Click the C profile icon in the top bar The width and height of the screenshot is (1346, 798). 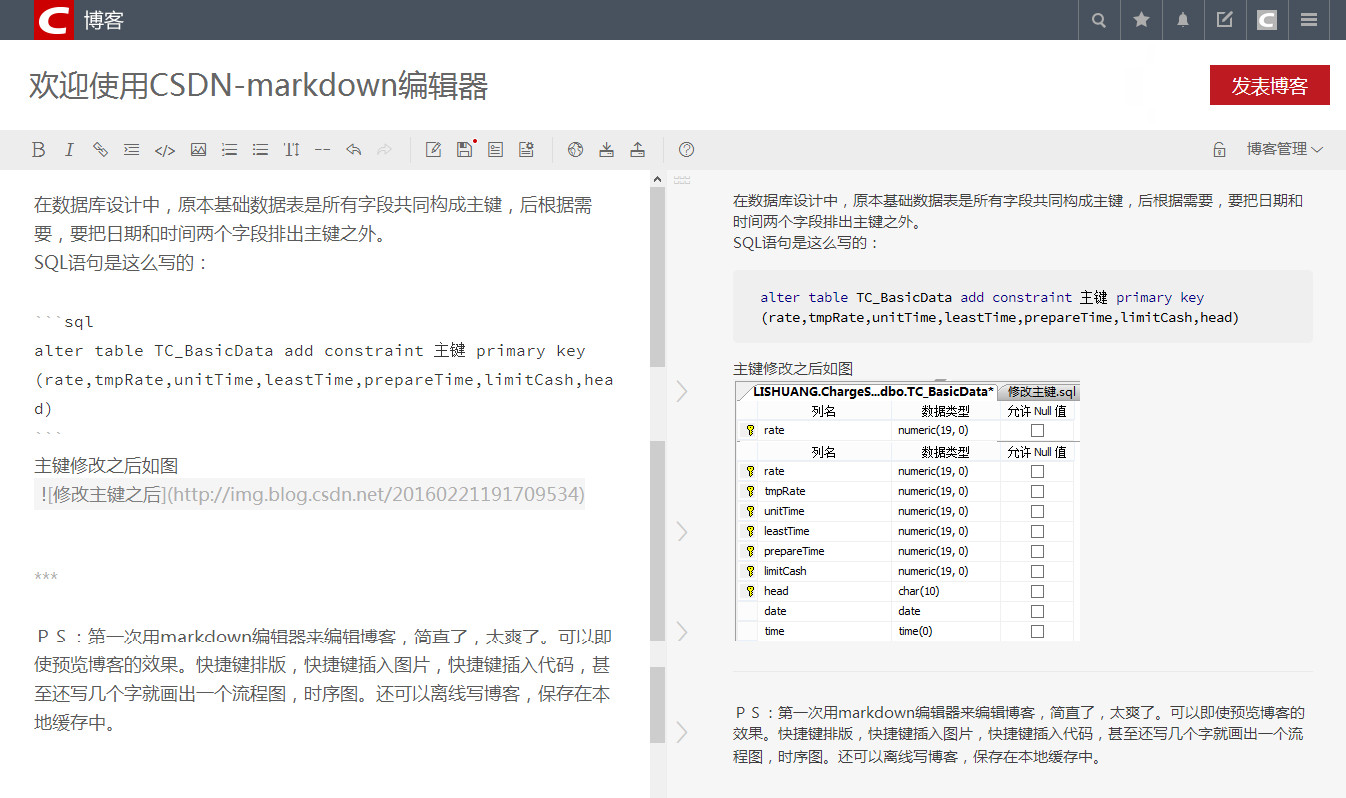click(x=1267, y=20)
